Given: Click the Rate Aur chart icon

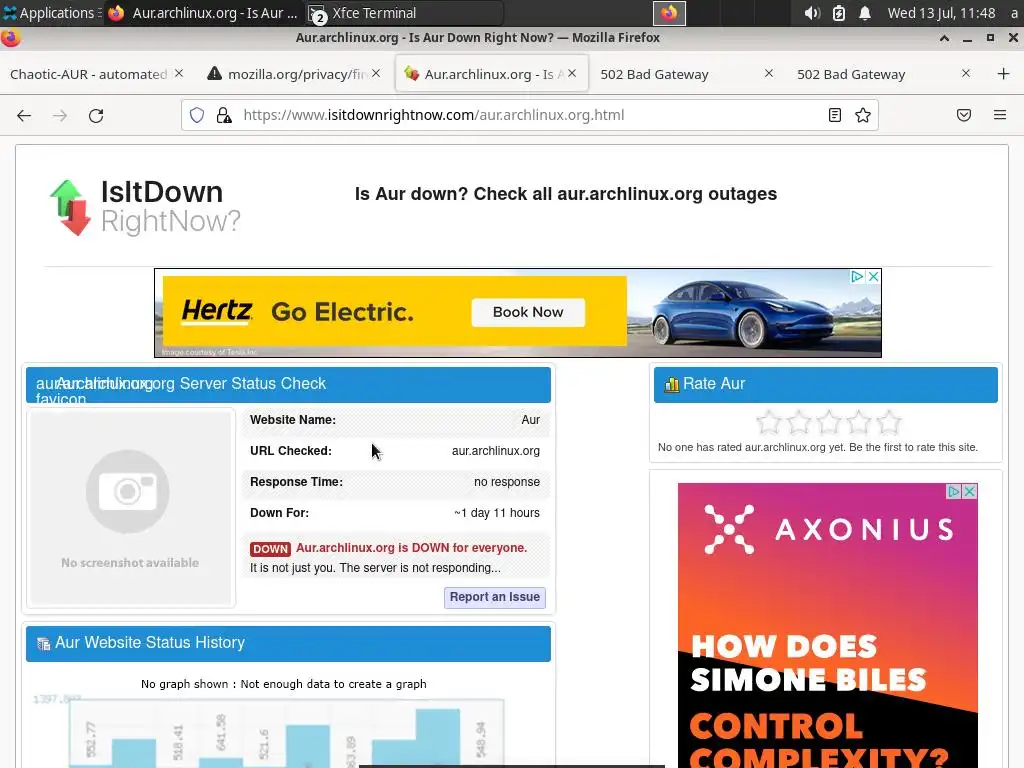Looking at the screenshot, I should [671, 385].
